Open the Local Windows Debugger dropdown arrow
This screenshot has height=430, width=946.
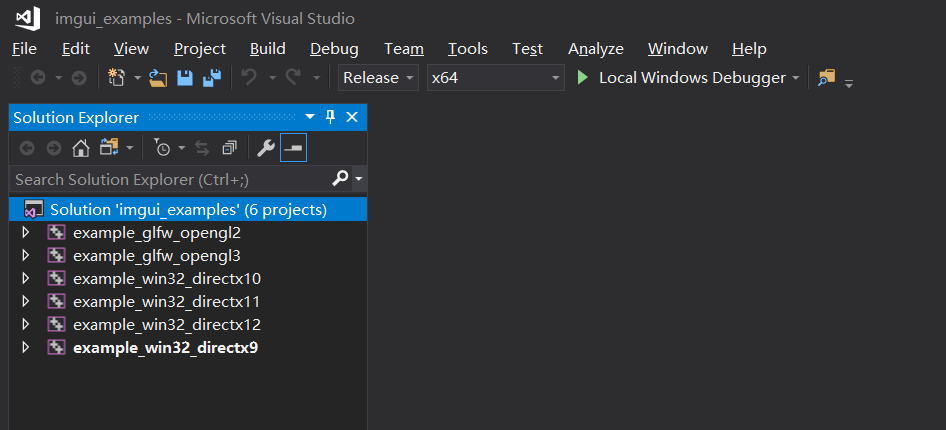point(795,78)
